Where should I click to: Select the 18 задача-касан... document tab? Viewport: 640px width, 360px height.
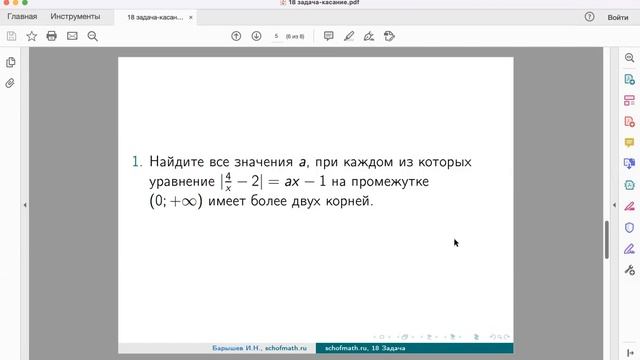155,18
